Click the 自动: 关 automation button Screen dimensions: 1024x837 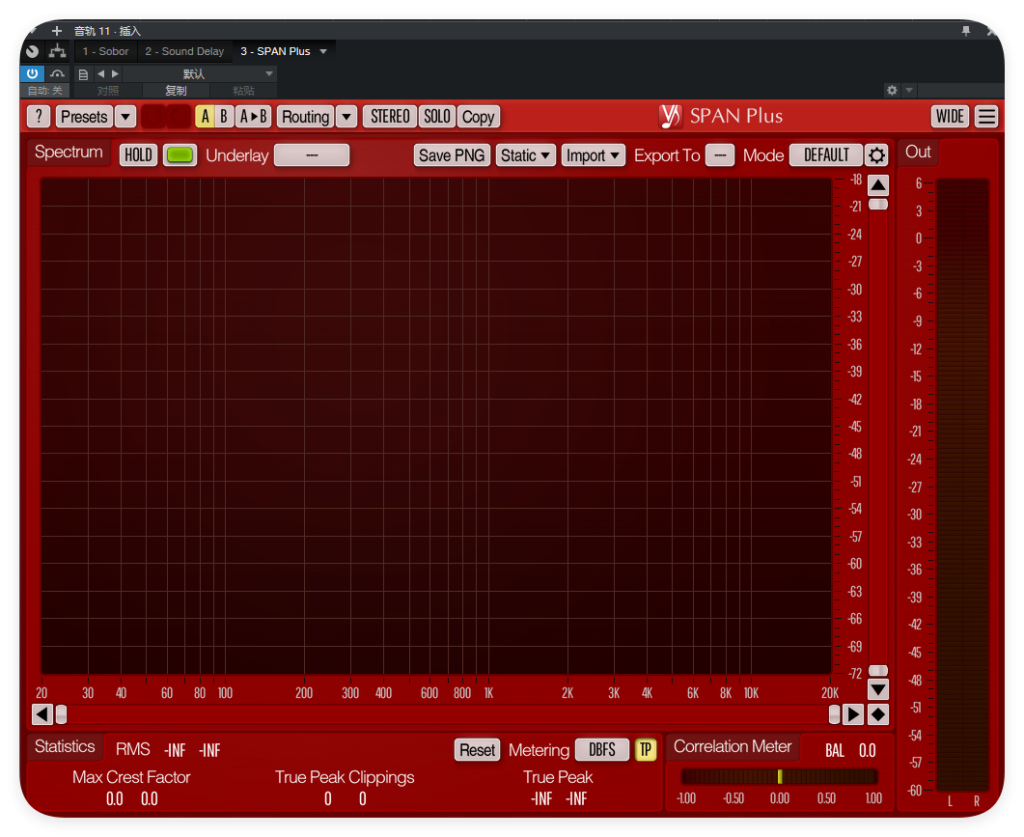45,90
